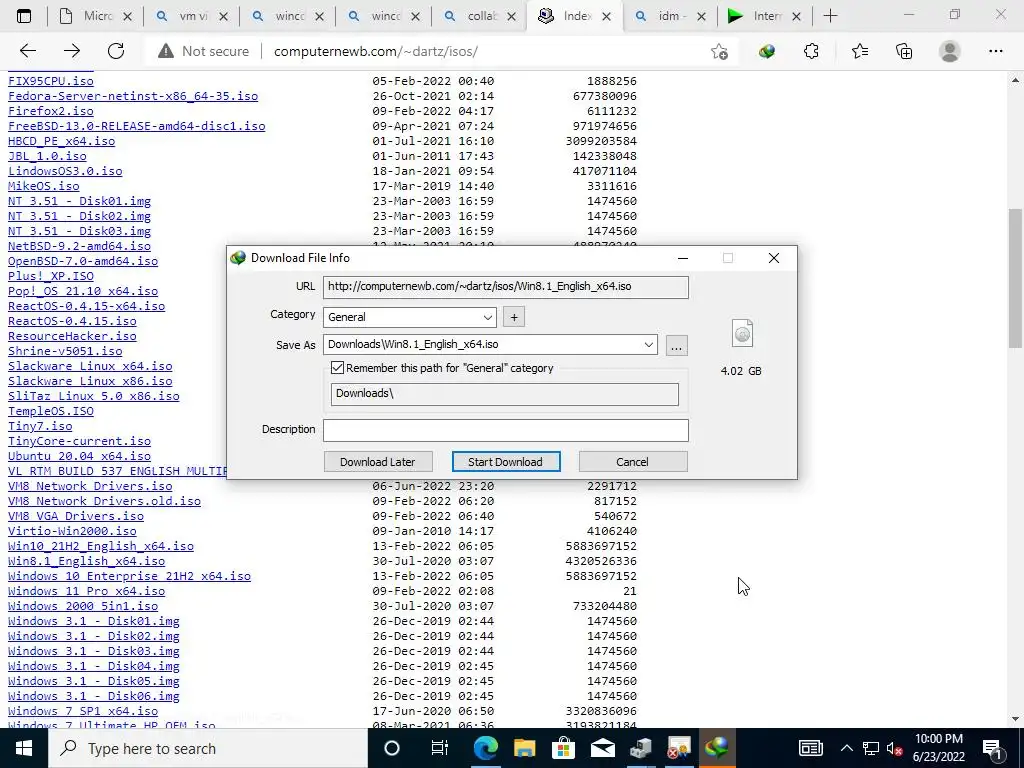Screen dimensions: 1024x768
Task: Open HBCD_PE_x64.iso link
Action: tap(61, 141)
